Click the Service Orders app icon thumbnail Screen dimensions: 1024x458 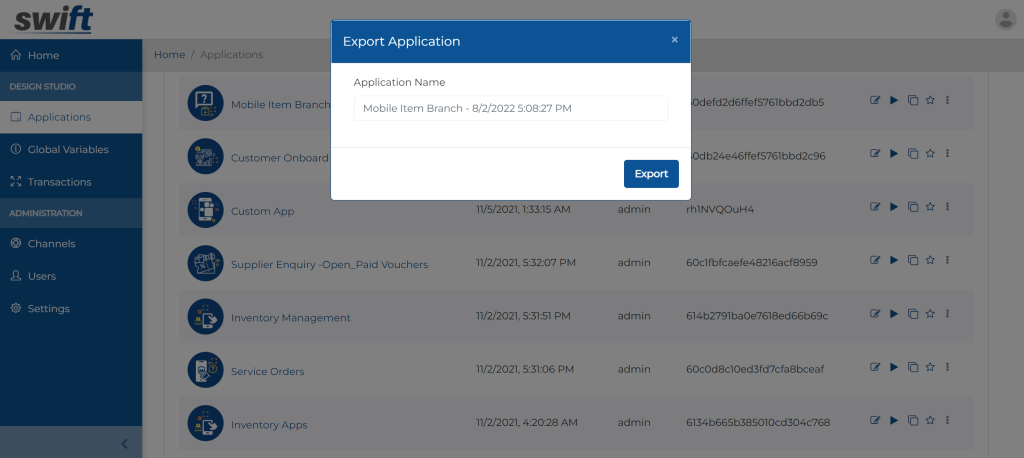[205, 370]
